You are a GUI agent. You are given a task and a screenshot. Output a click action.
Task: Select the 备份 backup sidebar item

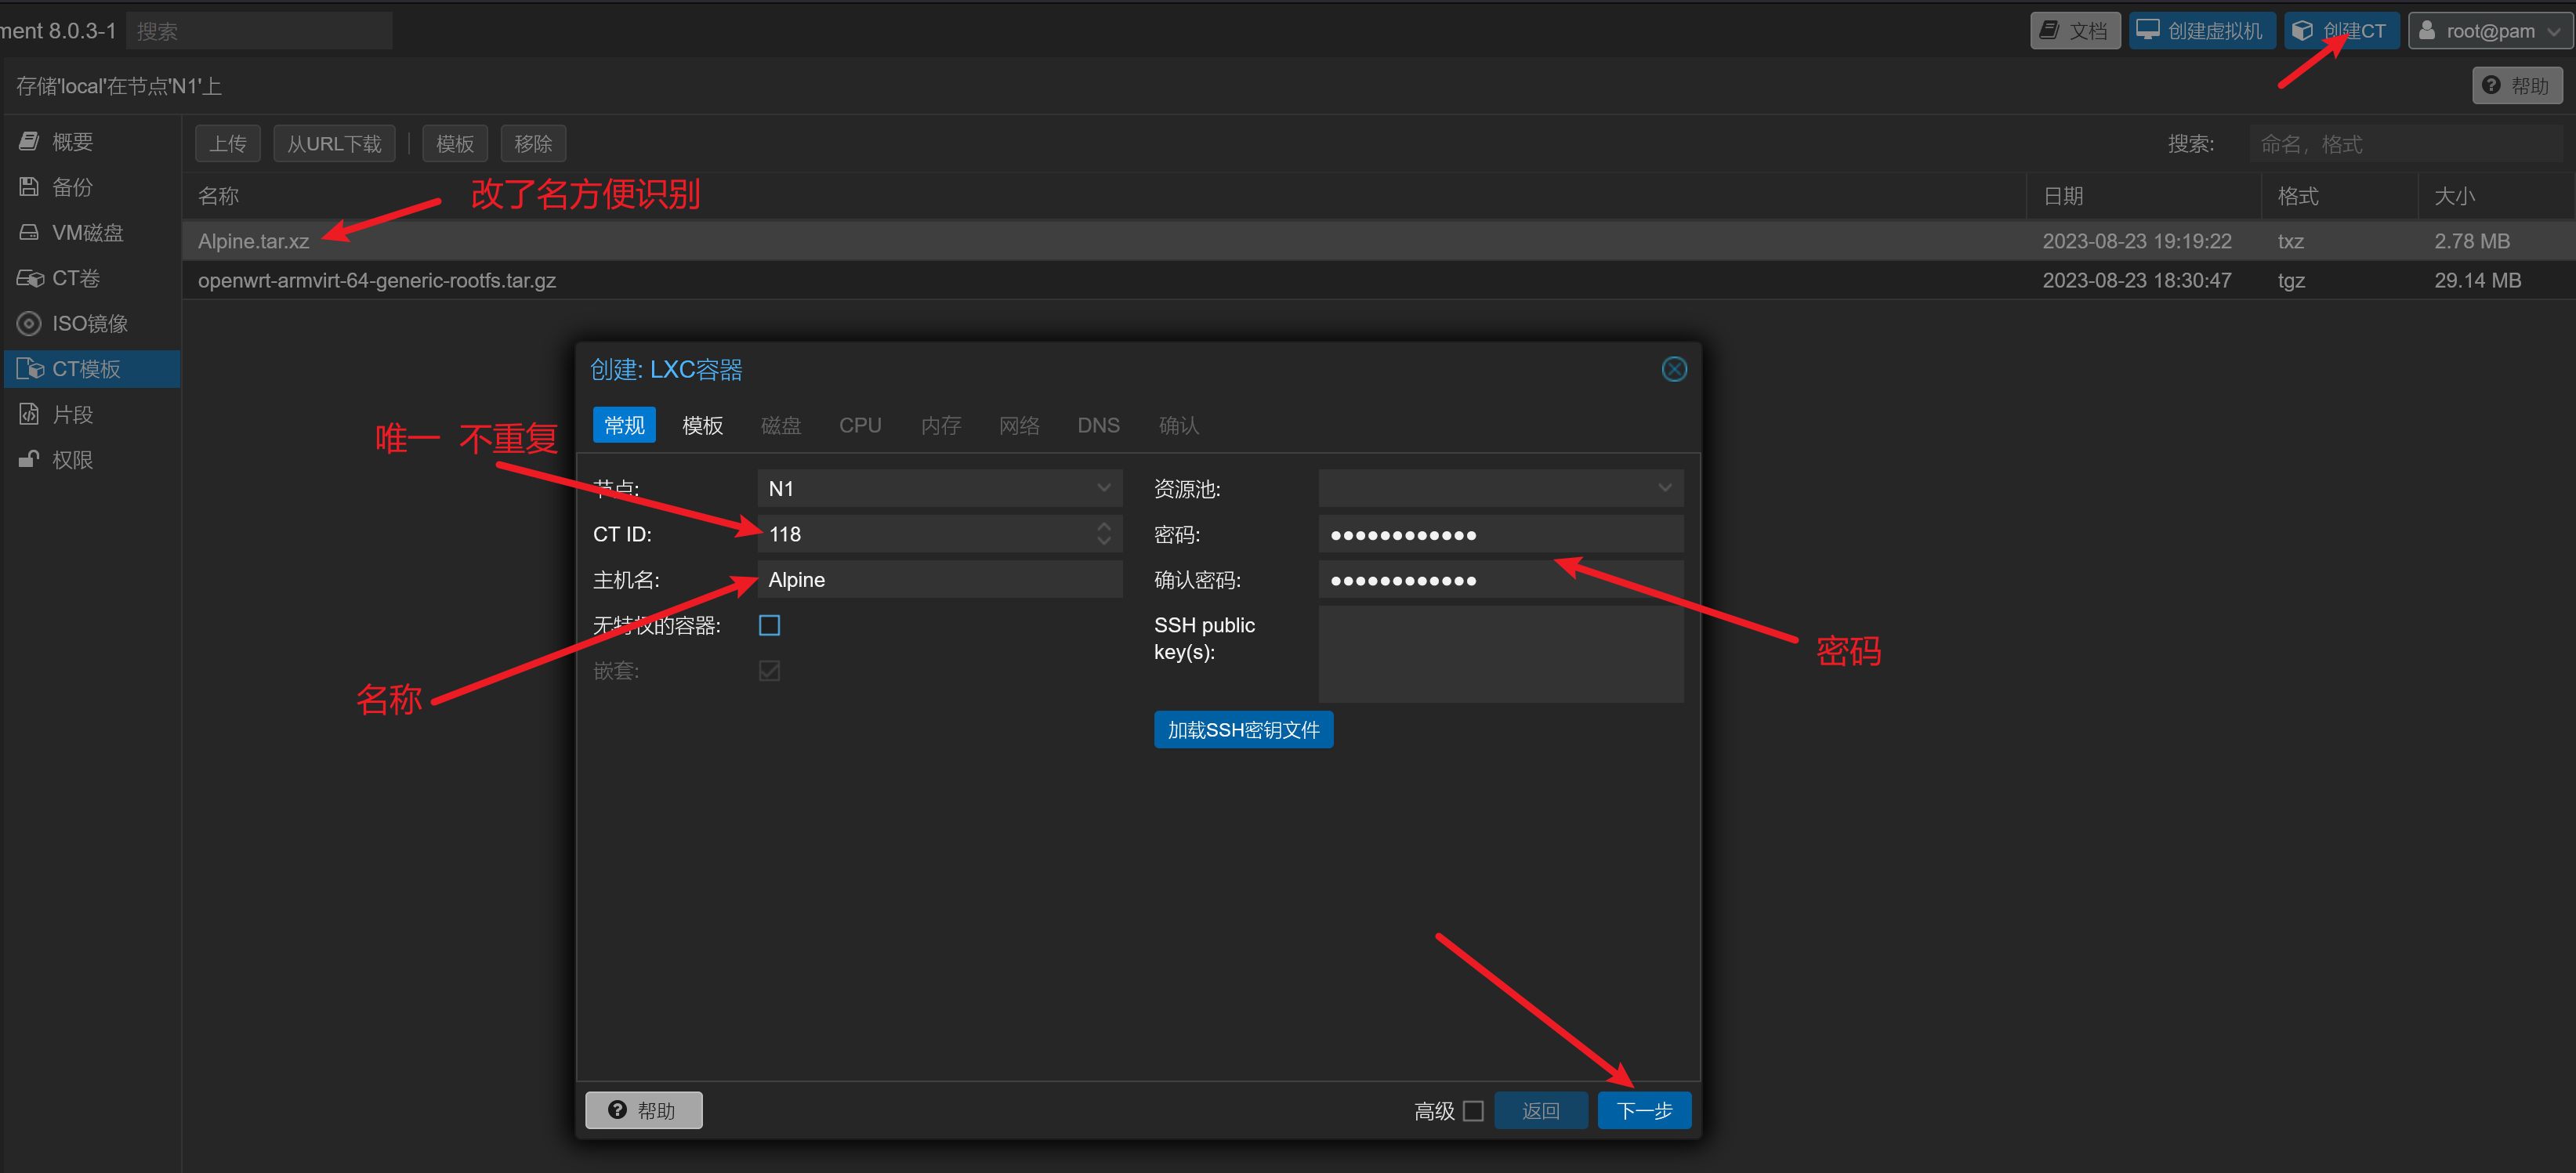coord(72,187)
